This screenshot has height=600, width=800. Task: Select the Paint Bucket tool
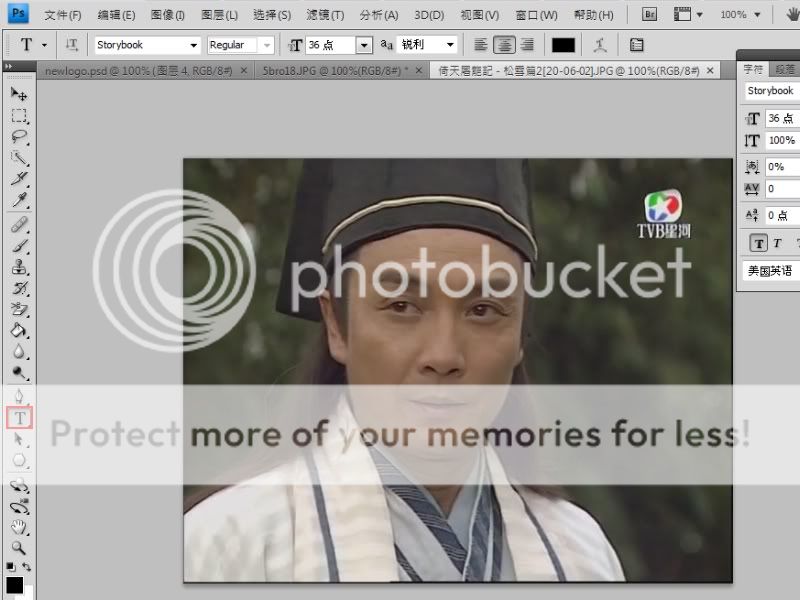(x=19, y=331)
